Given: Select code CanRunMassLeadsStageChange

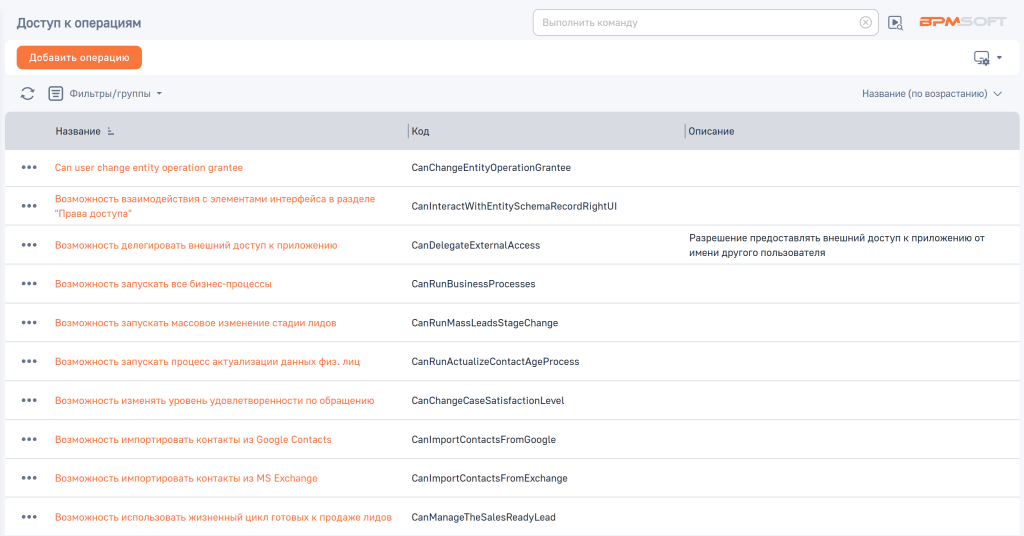Looking at the screenshot, I should tap(485, 323).
